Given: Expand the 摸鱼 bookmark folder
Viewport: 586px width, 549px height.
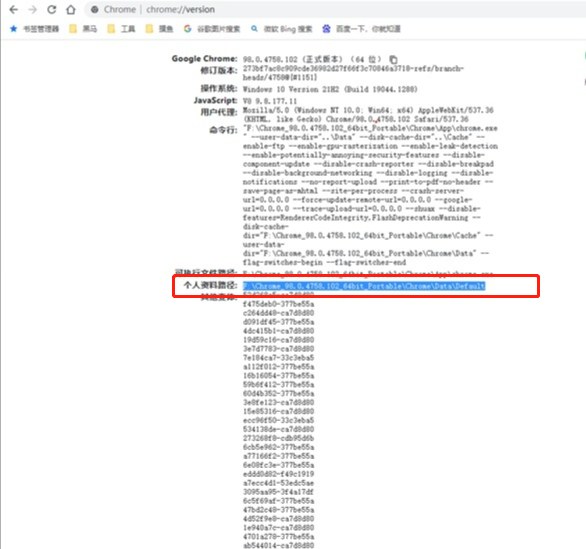Looking at the screenshot, I should click(160, 29).
